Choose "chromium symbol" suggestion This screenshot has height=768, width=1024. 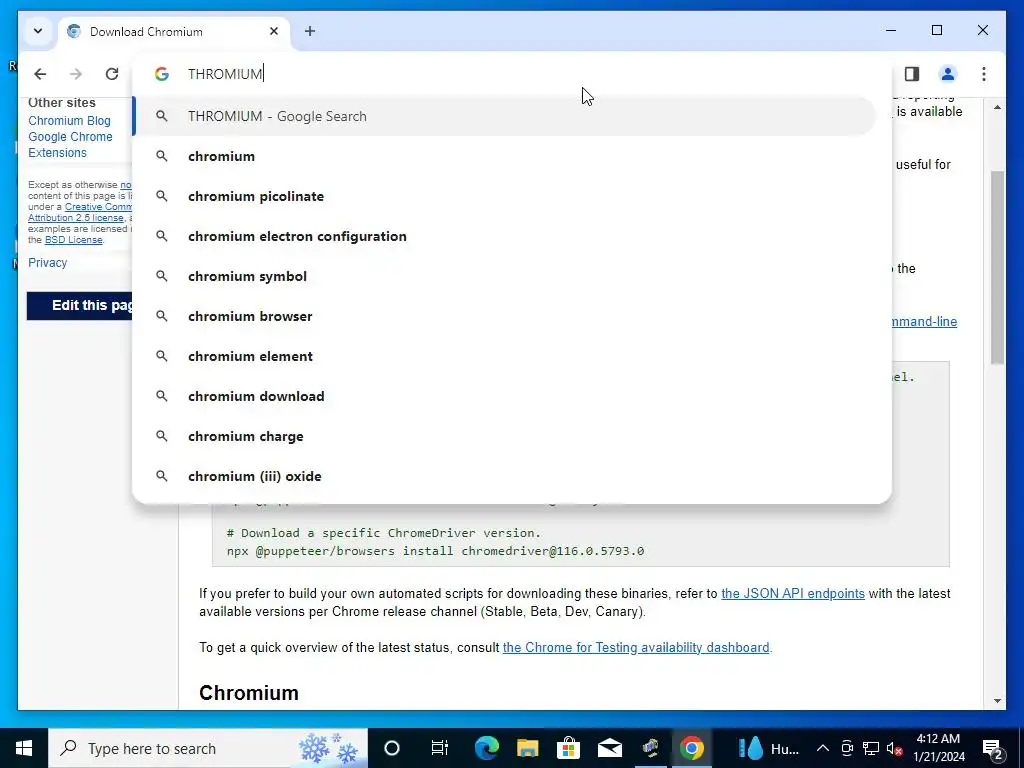(504, 276)
